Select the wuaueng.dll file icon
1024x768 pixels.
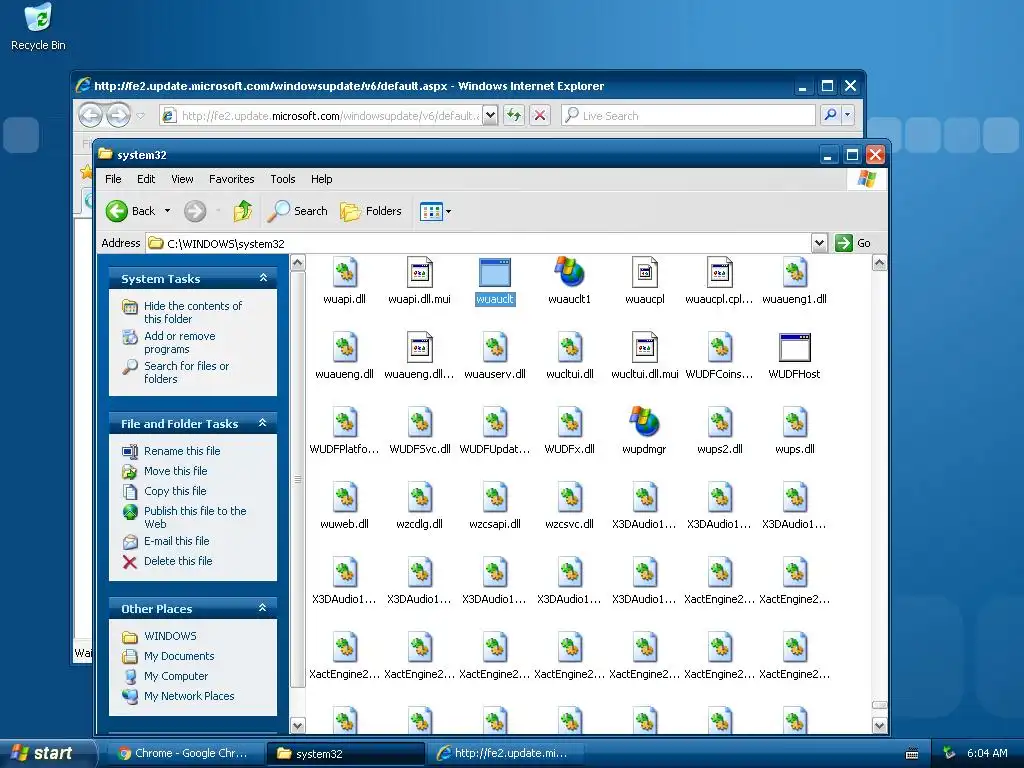(344, 347)
